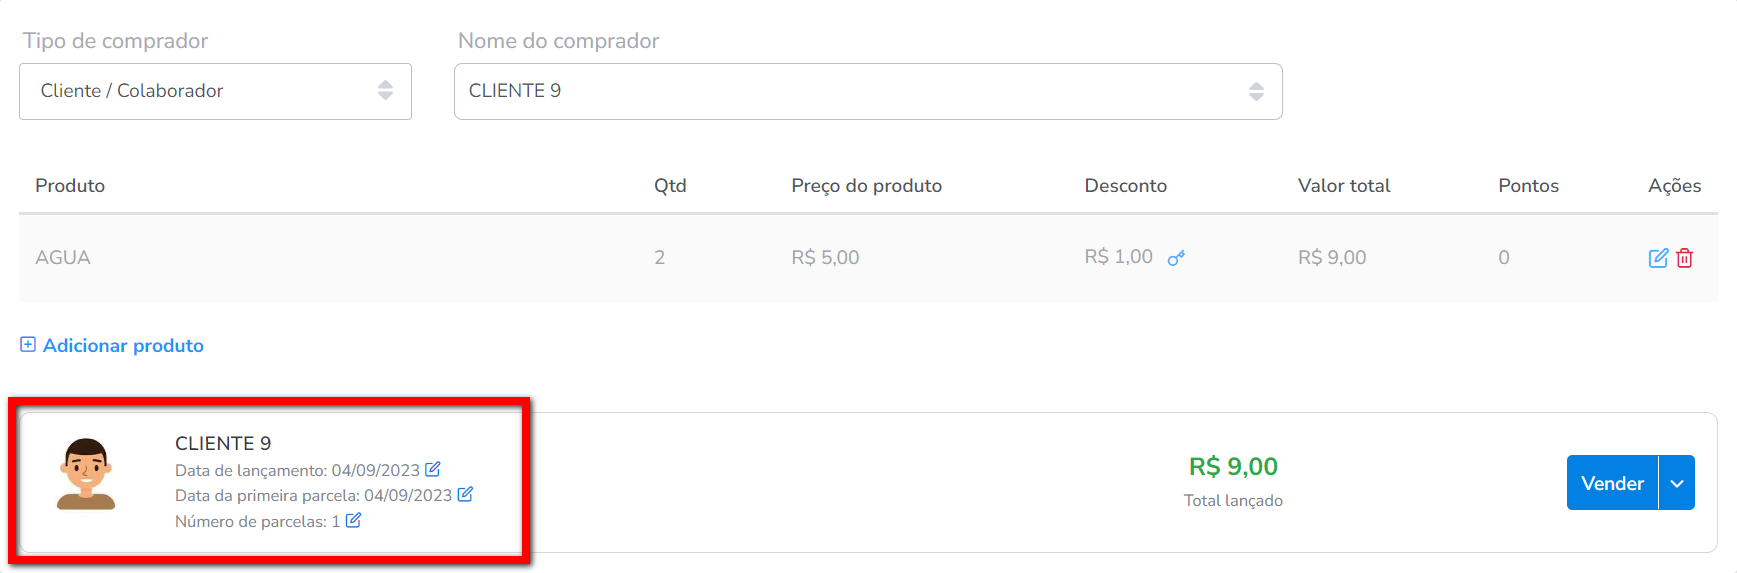Click the key icon beside the discount
The image size is (1737, 573).
pyautogui.click(x=1176, y=258)
